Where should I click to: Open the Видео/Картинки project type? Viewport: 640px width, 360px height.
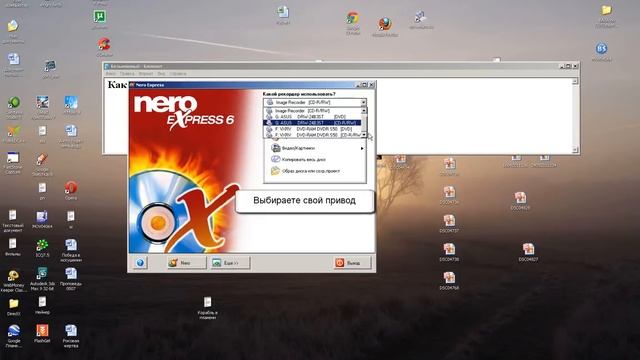(x=298, y=148)
